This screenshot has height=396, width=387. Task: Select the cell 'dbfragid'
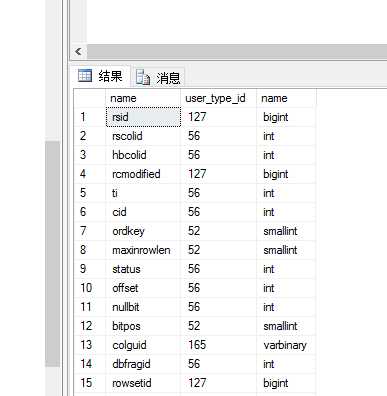143,364
